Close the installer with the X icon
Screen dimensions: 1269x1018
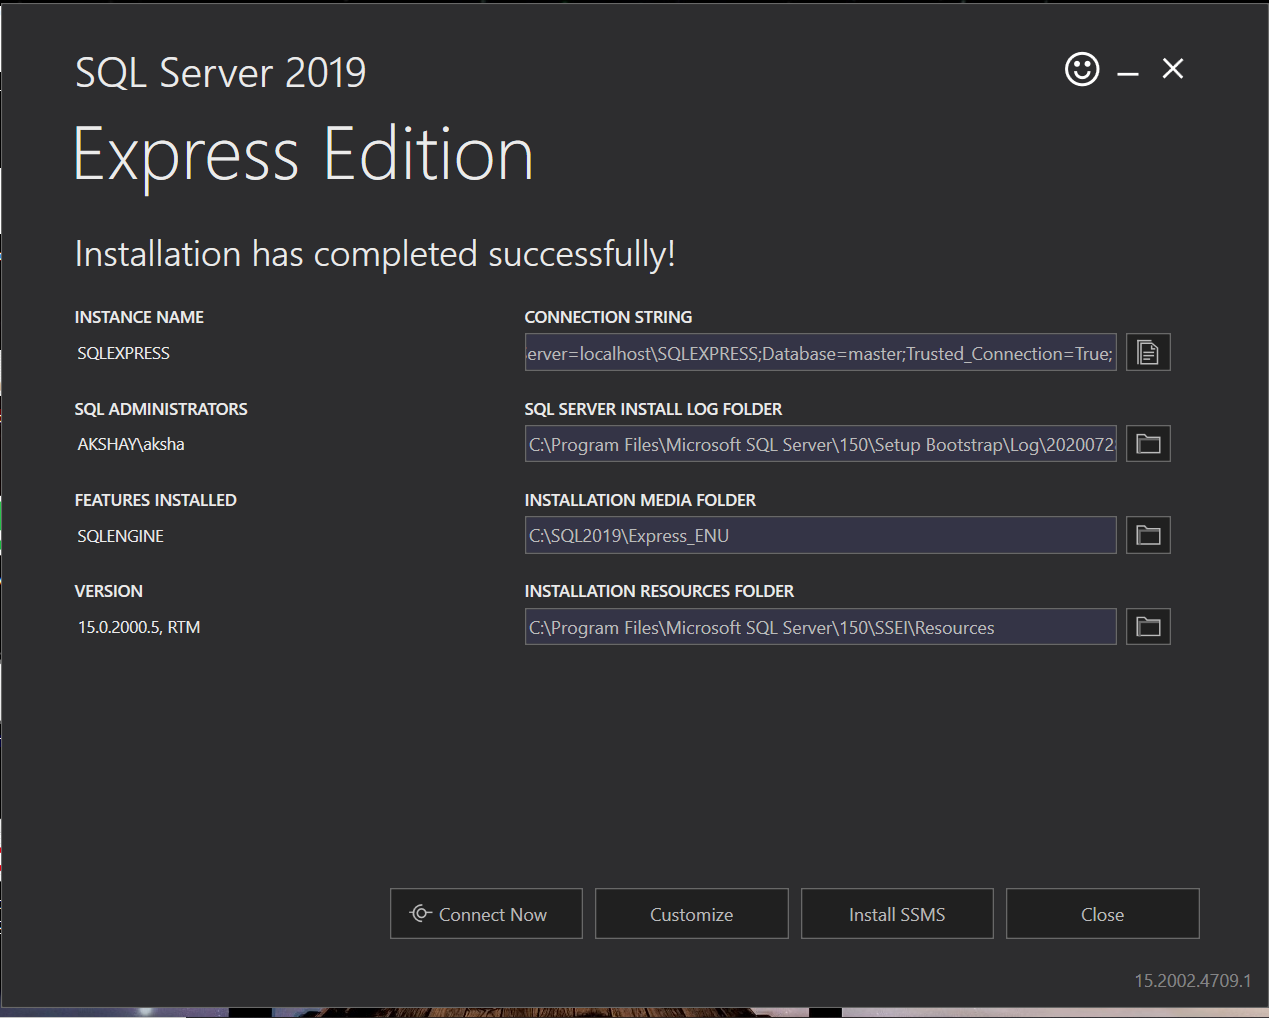tap(1173, 68)
